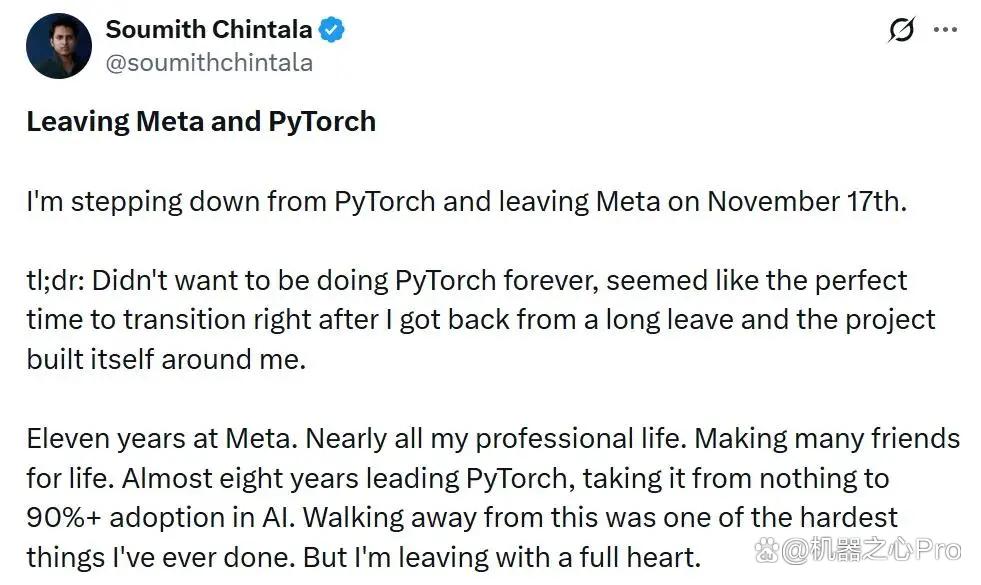Click the sentence I'm stepping down from PyTorch
This screenshot has width=981, height=585.
pyautogui.click(x=231, y=201)
